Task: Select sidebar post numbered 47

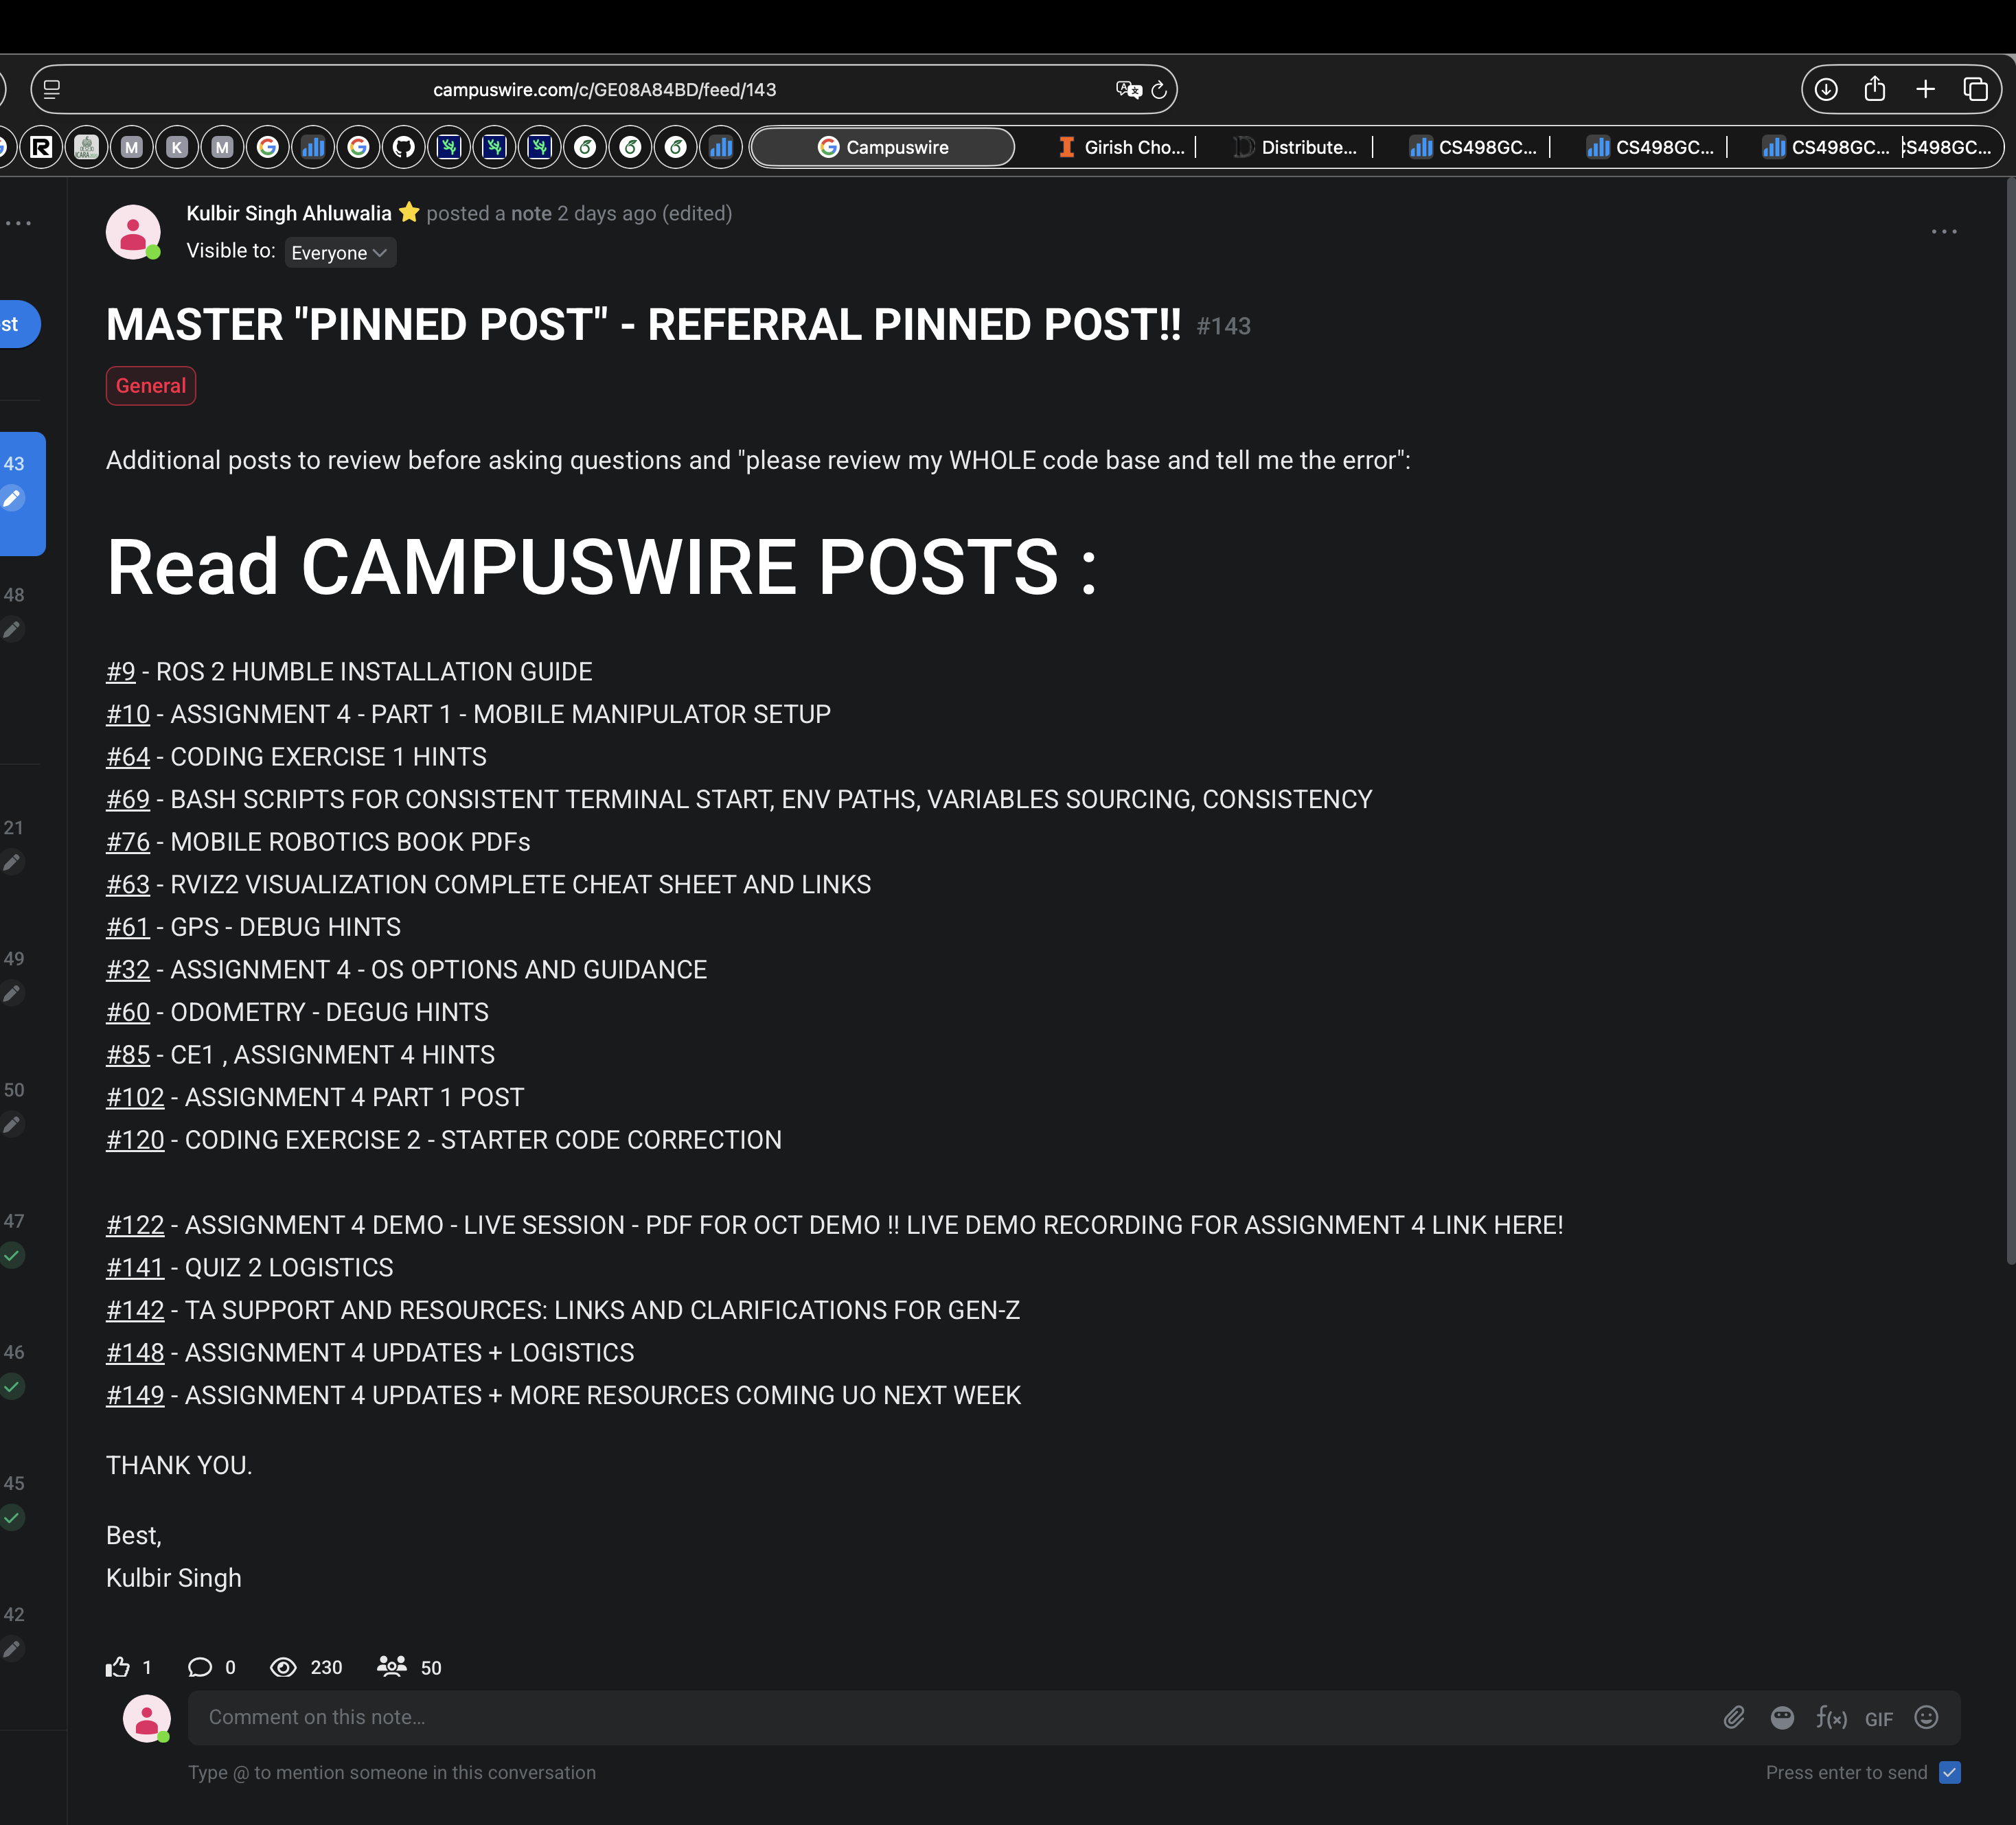Action: click(x=14, y=1238)
